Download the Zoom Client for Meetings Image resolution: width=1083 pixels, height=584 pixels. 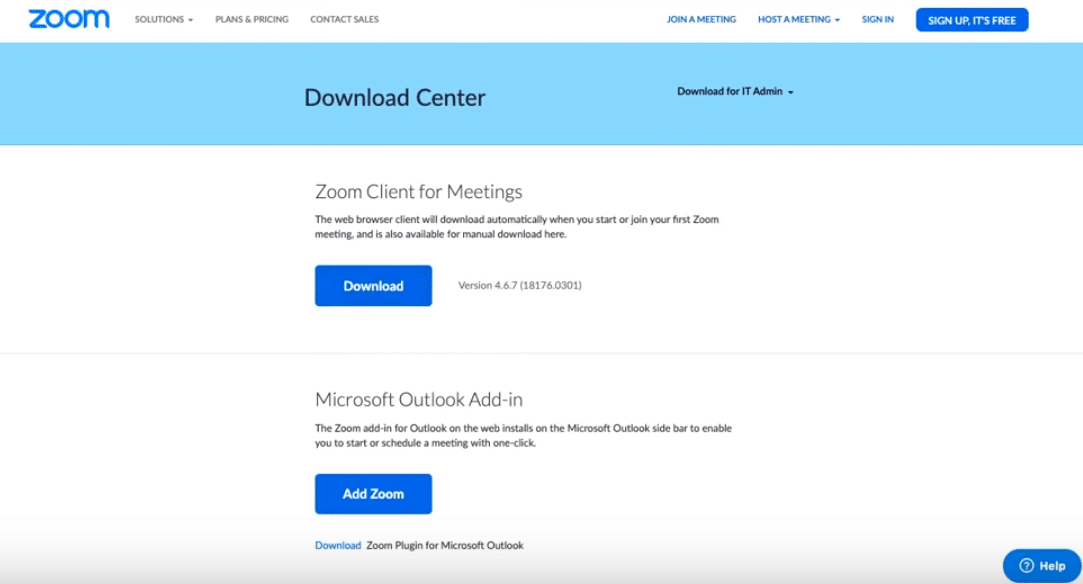(x=373, y=286)
